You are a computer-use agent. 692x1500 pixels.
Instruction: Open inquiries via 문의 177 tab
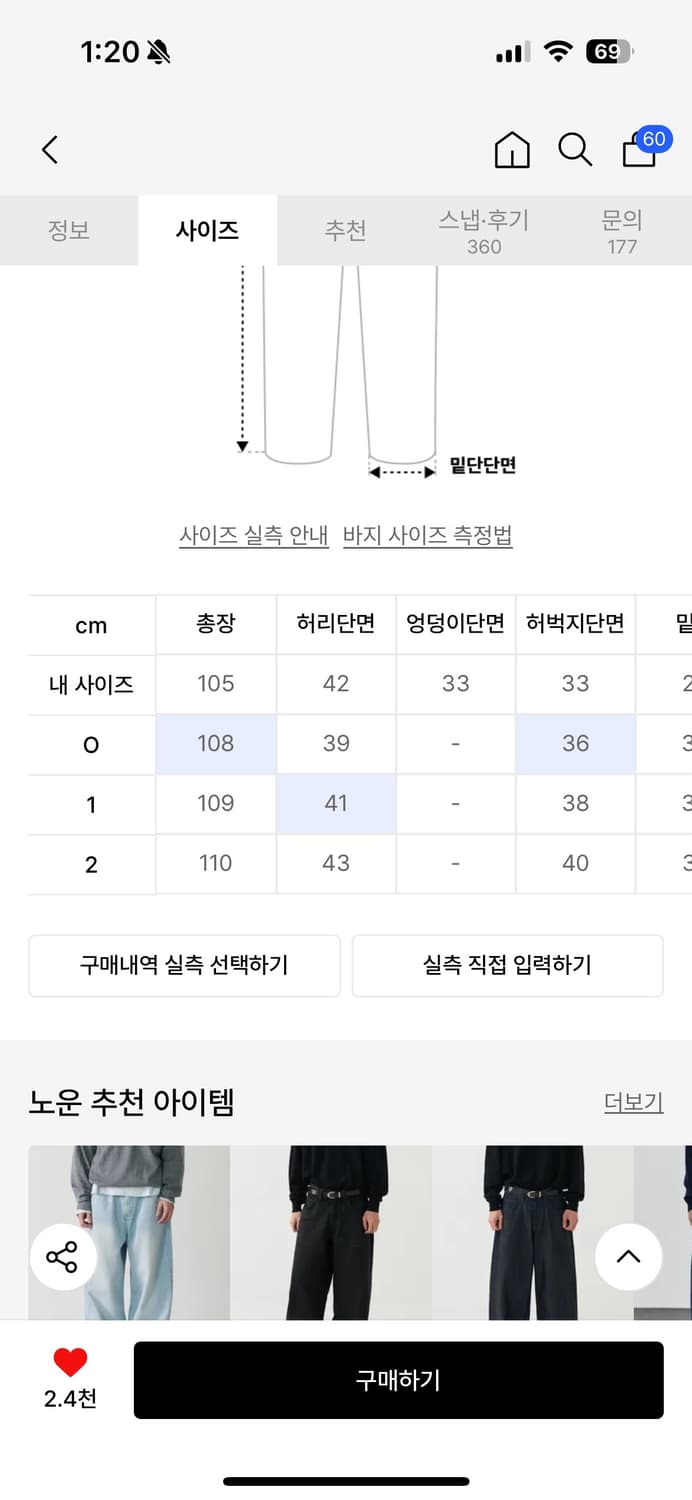(x=621, y=231)
